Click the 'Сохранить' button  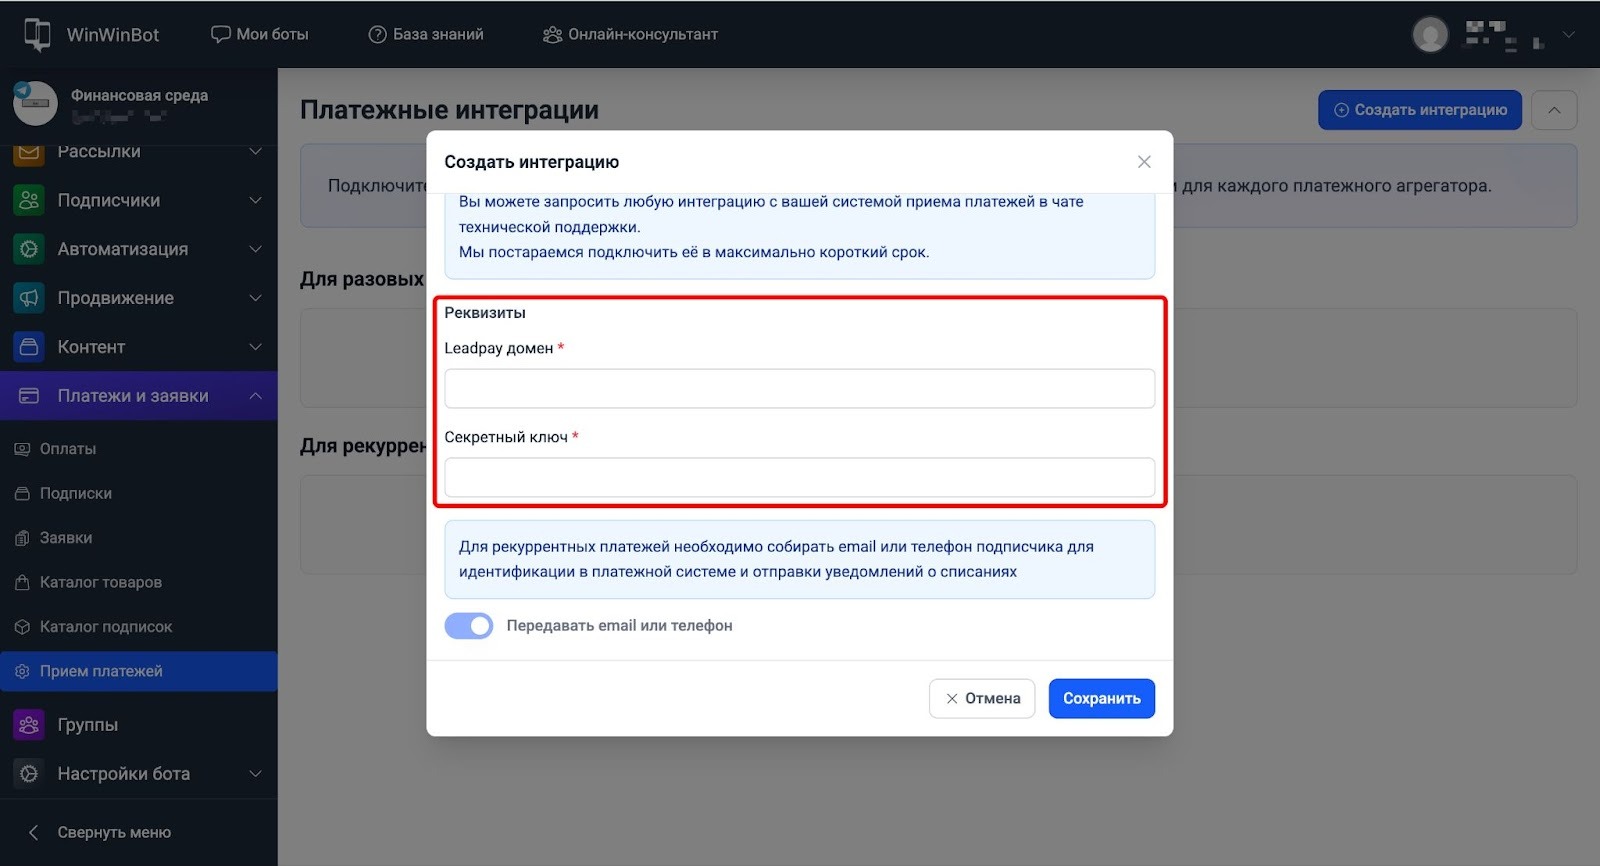click(x=1101, y=699)
